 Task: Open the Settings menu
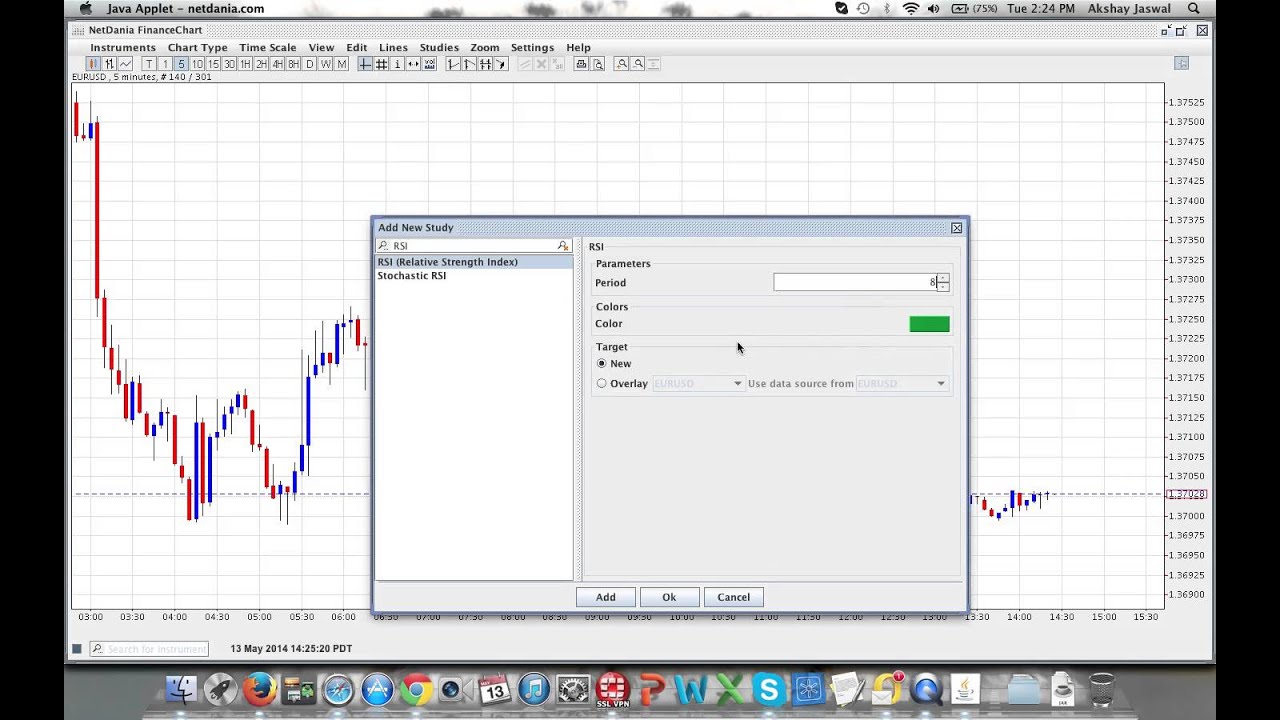532,47
